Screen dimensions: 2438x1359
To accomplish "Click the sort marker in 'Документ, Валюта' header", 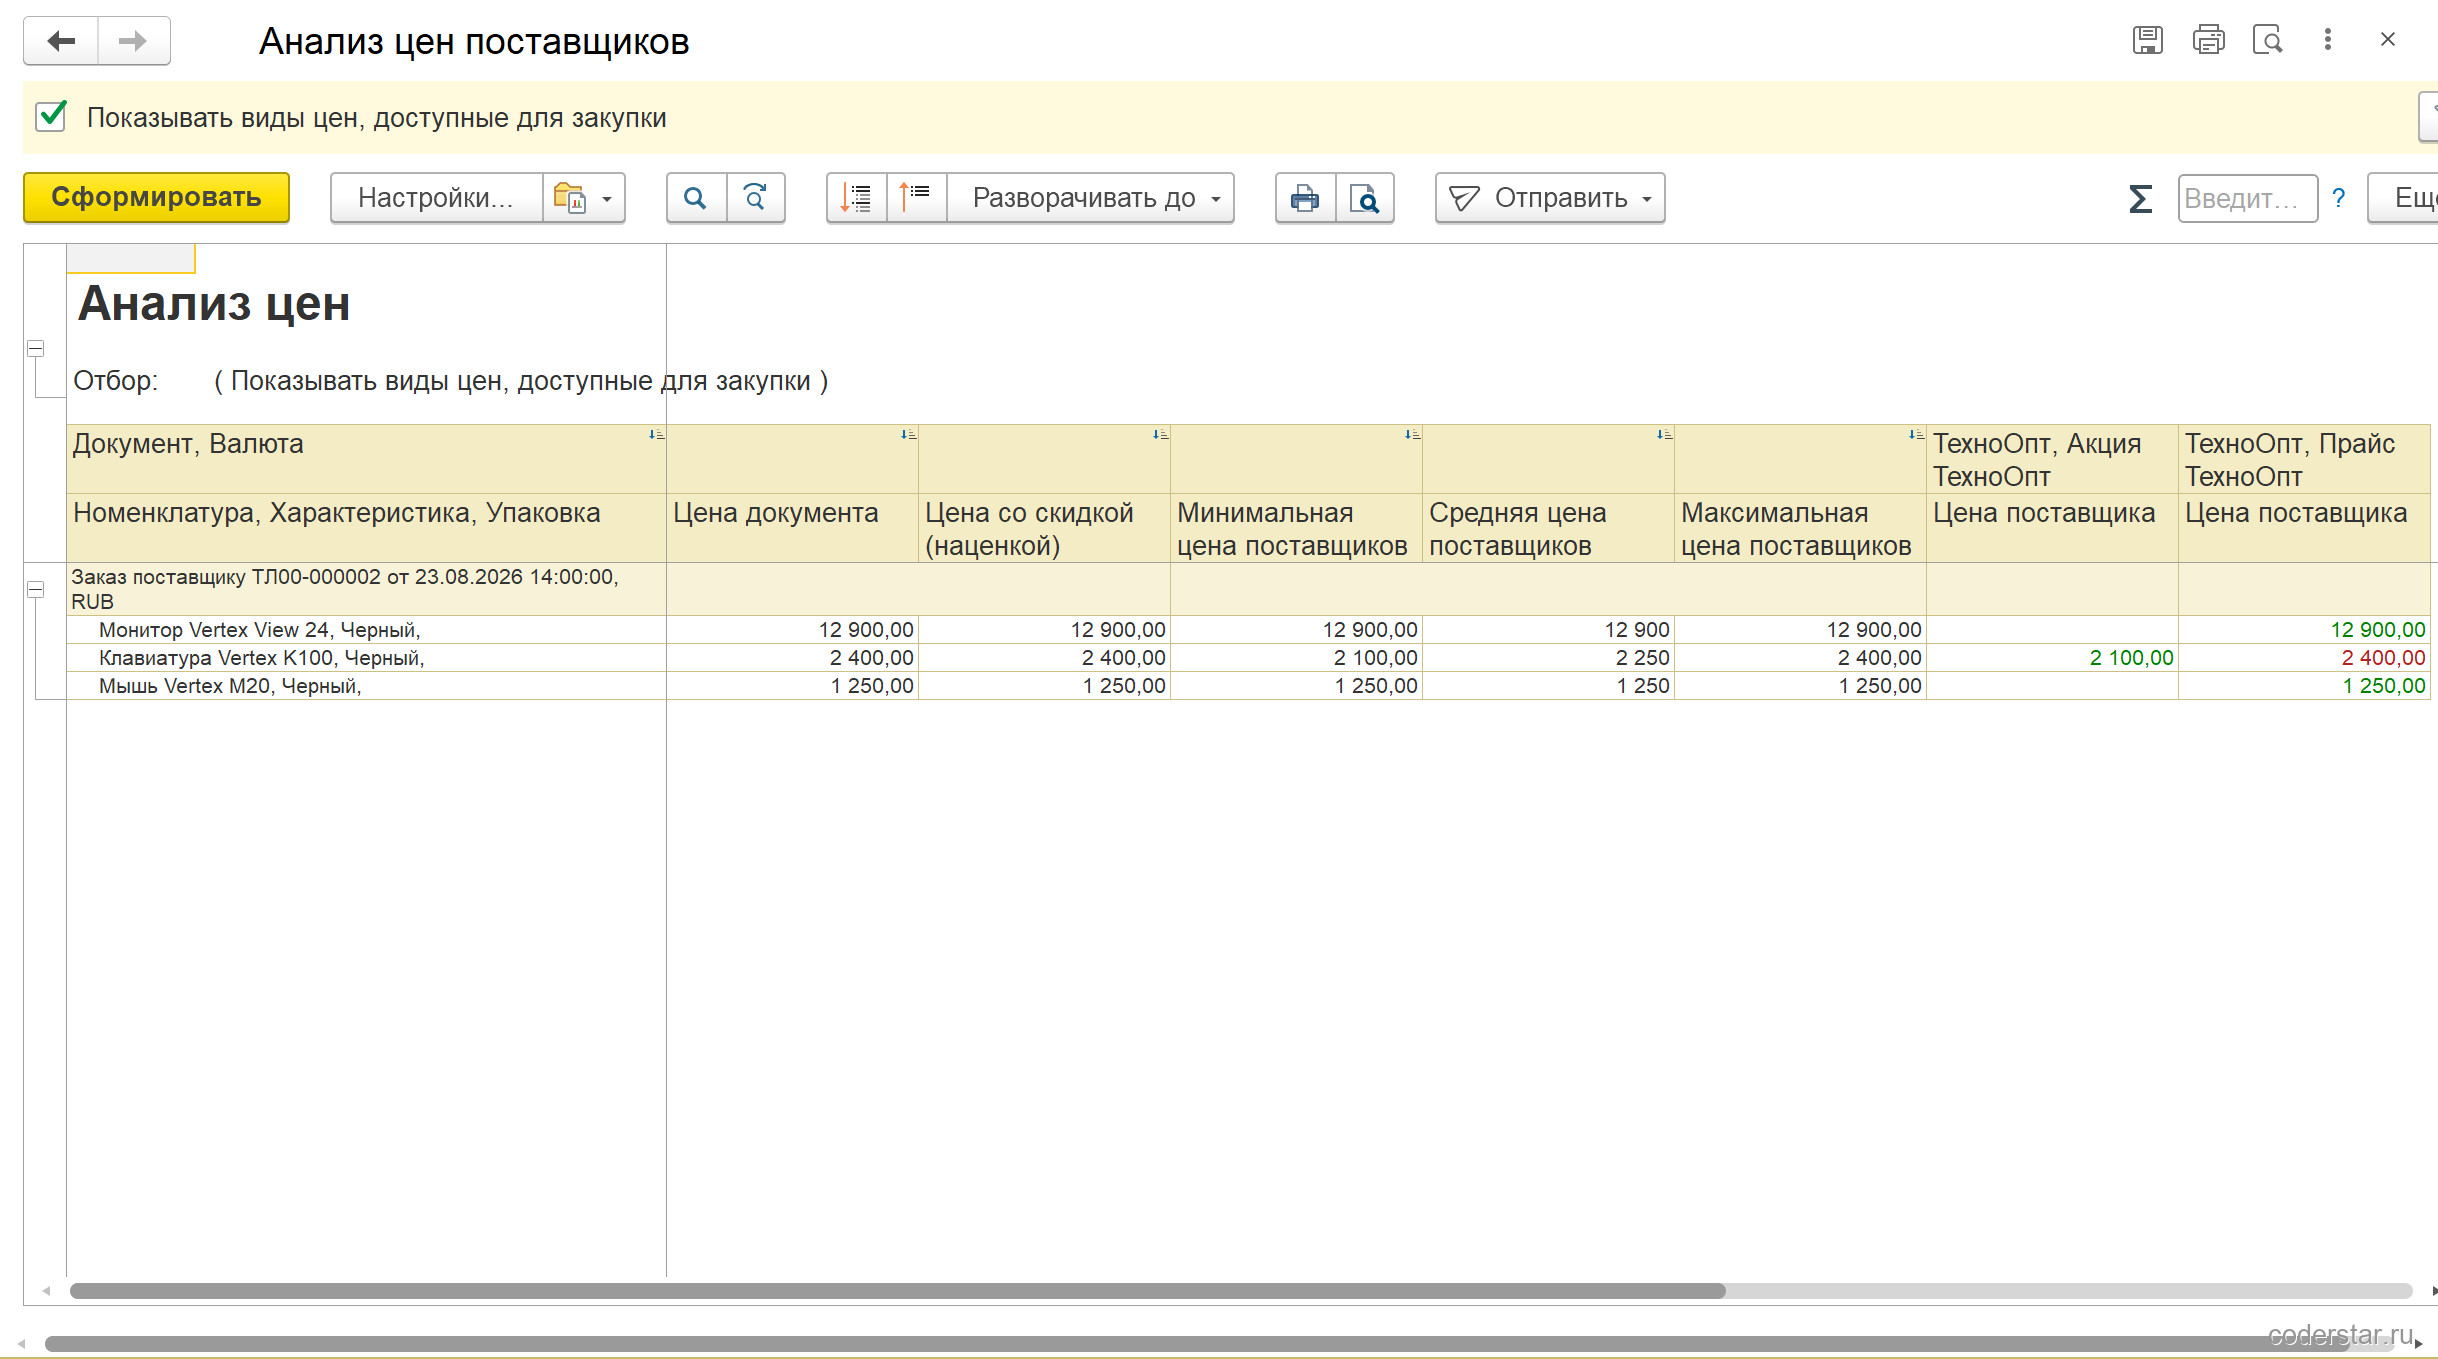I will 656,434.
